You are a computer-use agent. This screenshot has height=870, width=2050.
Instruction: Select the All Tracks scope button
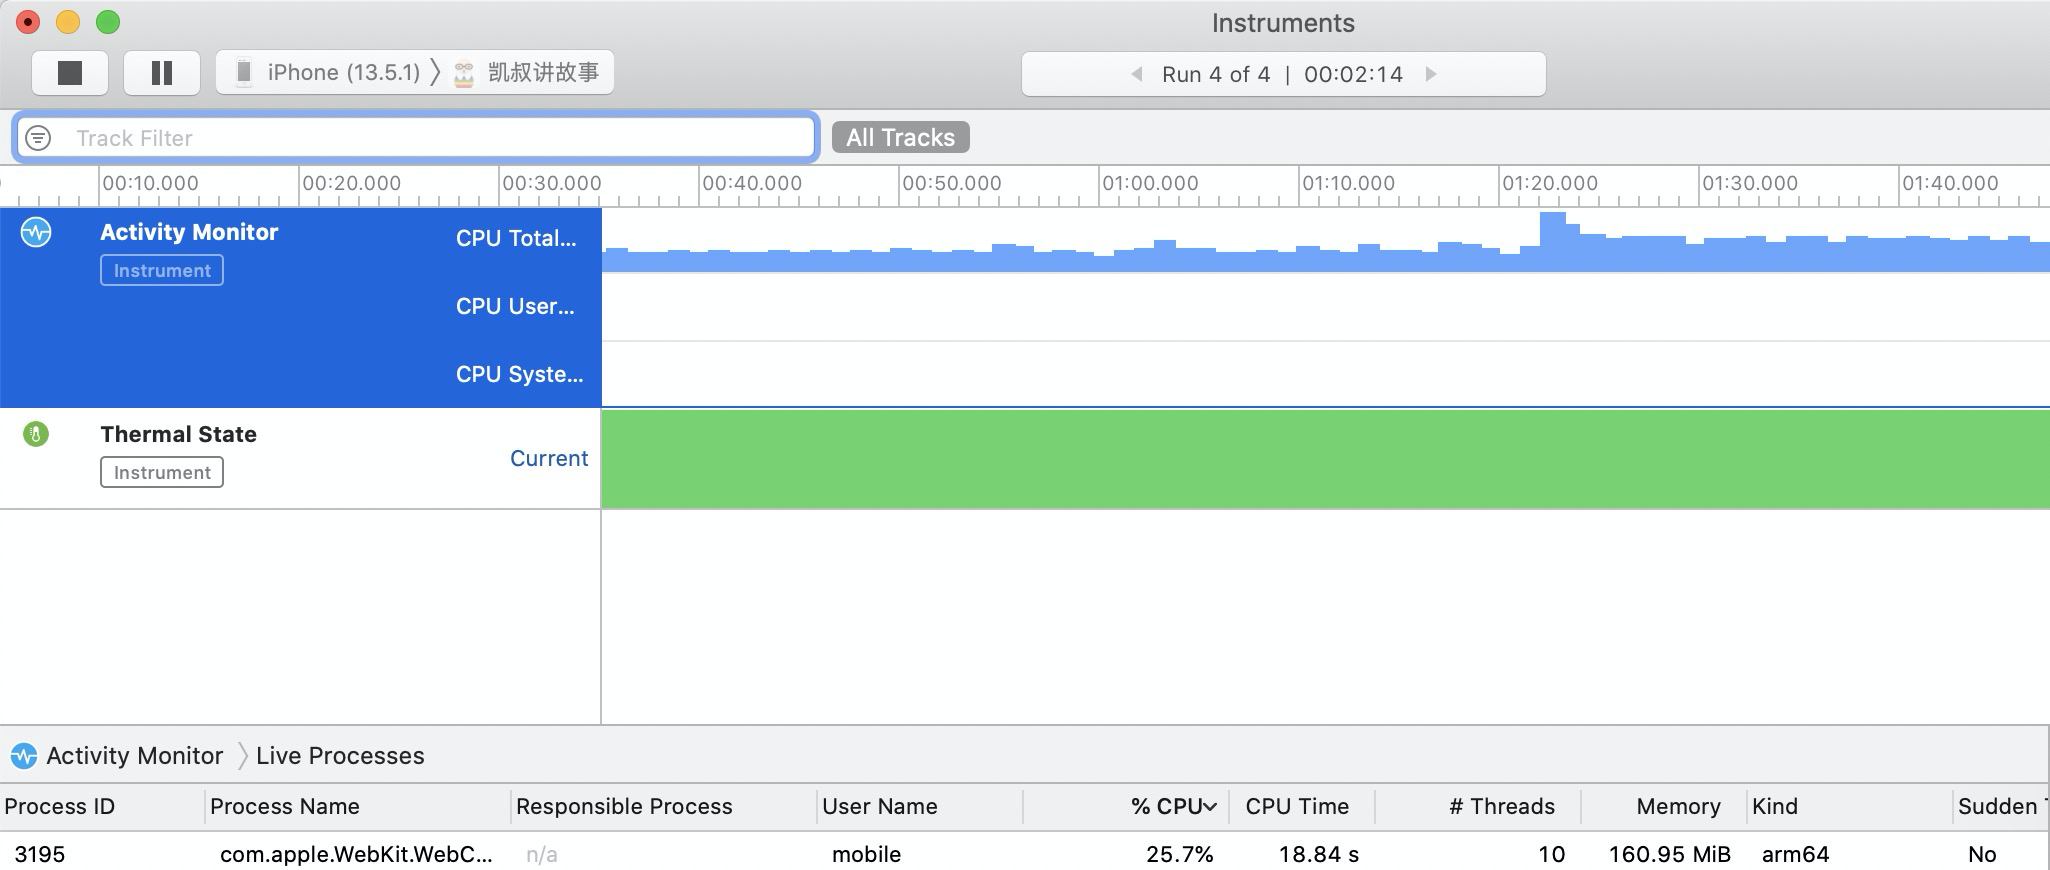[900, 138]
